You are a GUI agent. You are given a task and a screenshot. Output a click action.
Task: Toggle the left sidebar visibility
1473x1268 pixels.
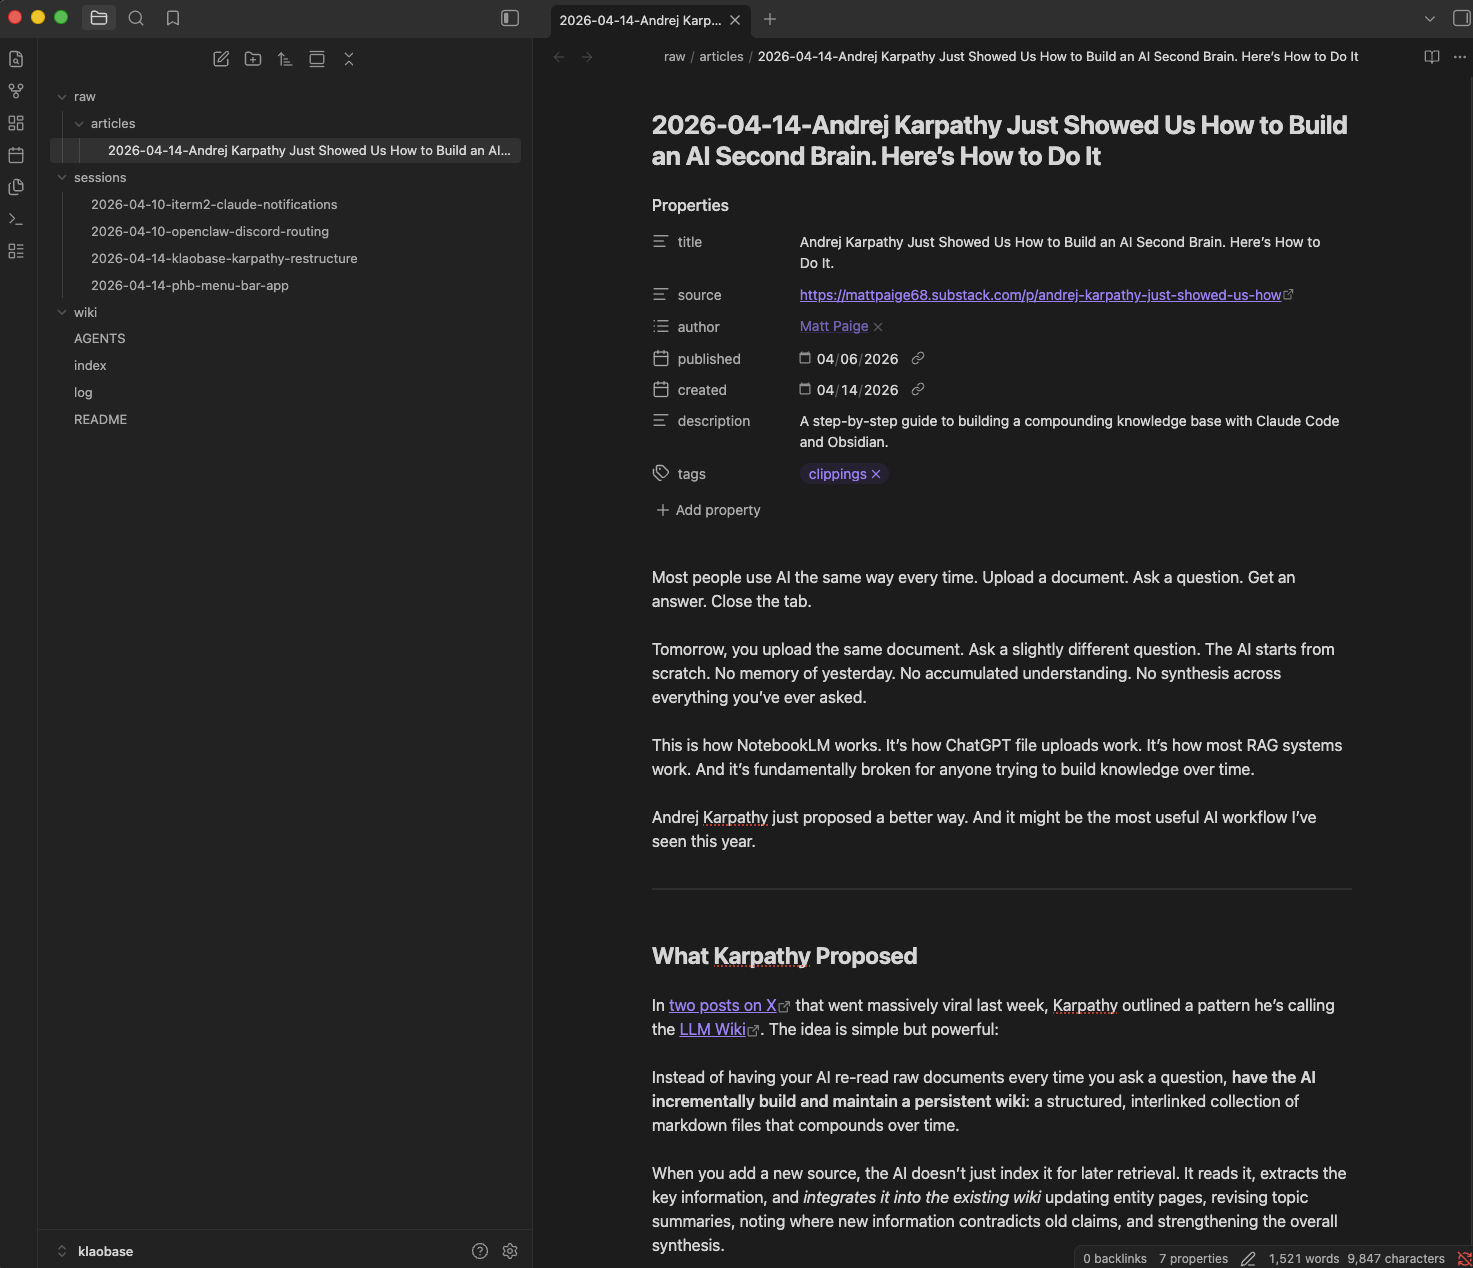coord(510,18)
